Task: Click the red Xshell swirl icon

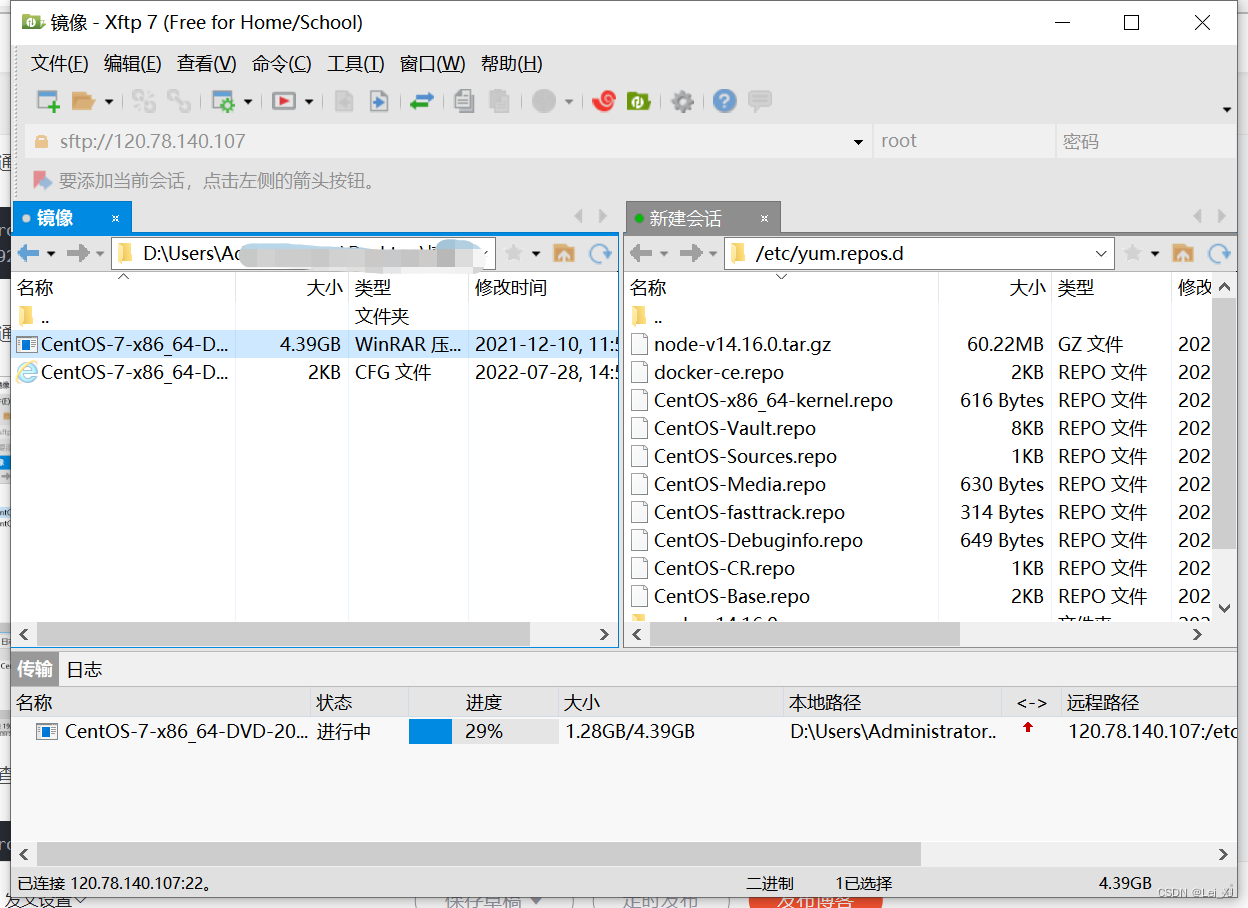Action: [603, 101]
